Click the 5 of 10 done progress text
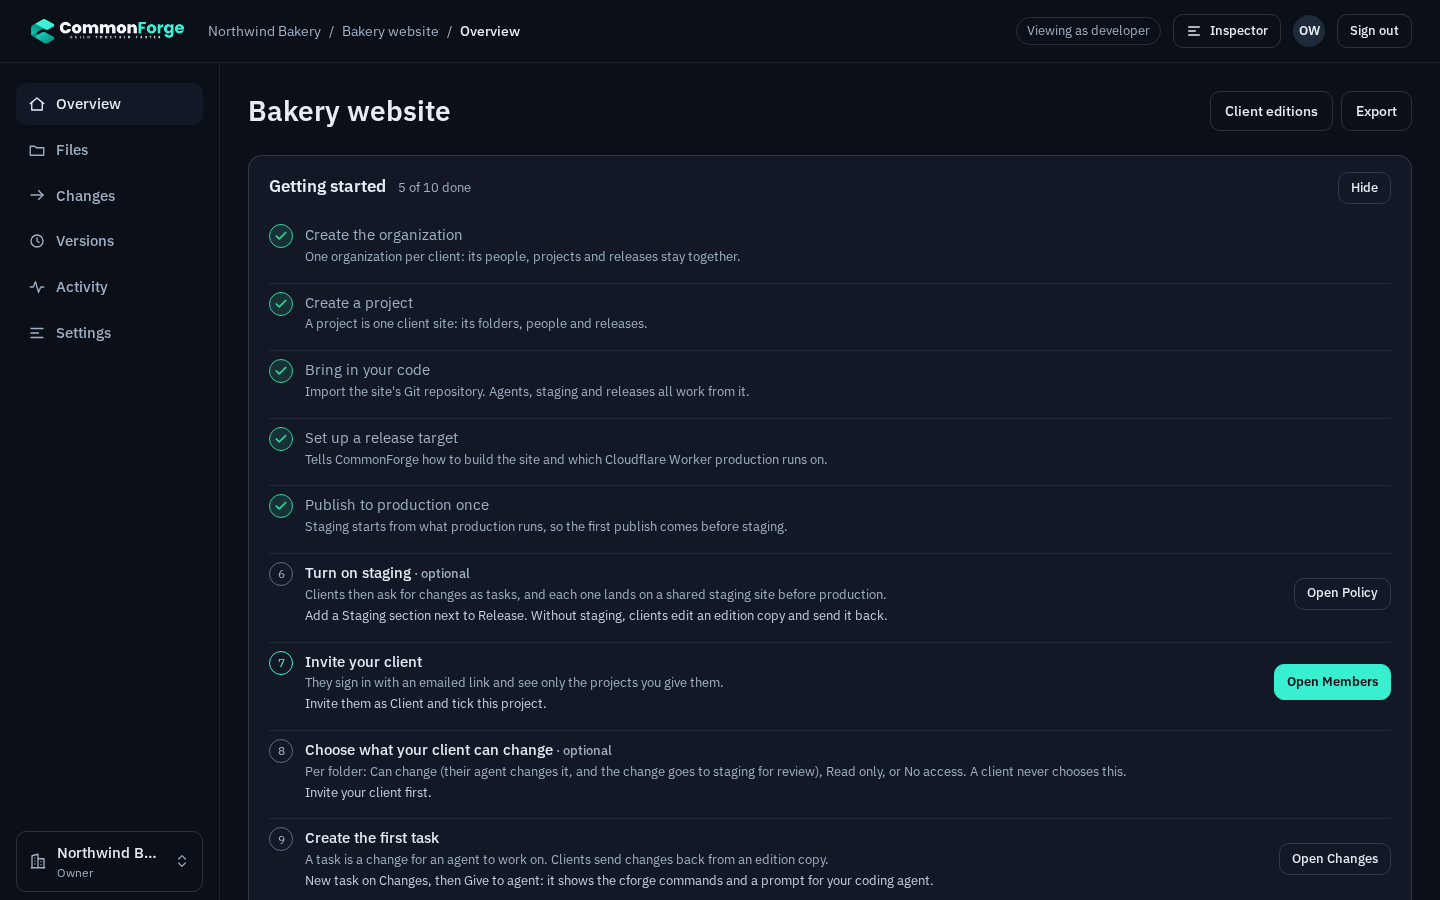This screenshot has height=900, width=1440. pos(434,188)
